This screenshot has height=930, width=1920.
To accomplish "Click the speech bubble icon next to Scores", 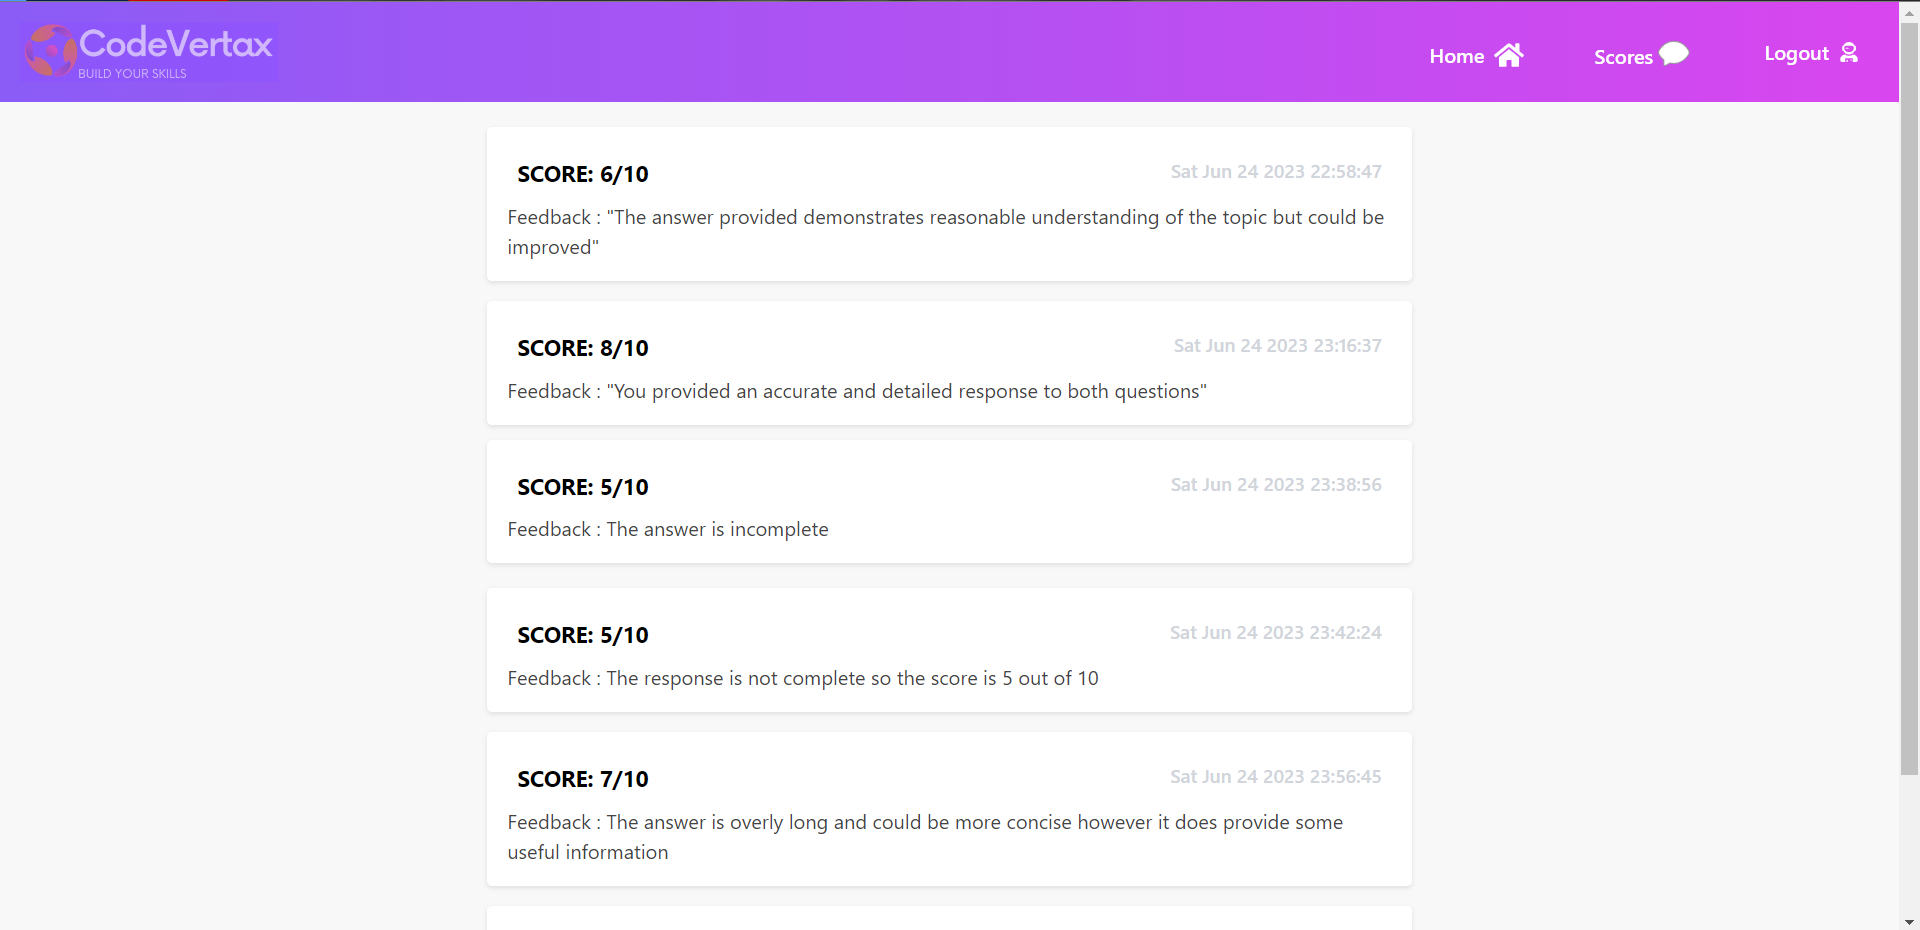I will click(1672, 55).
